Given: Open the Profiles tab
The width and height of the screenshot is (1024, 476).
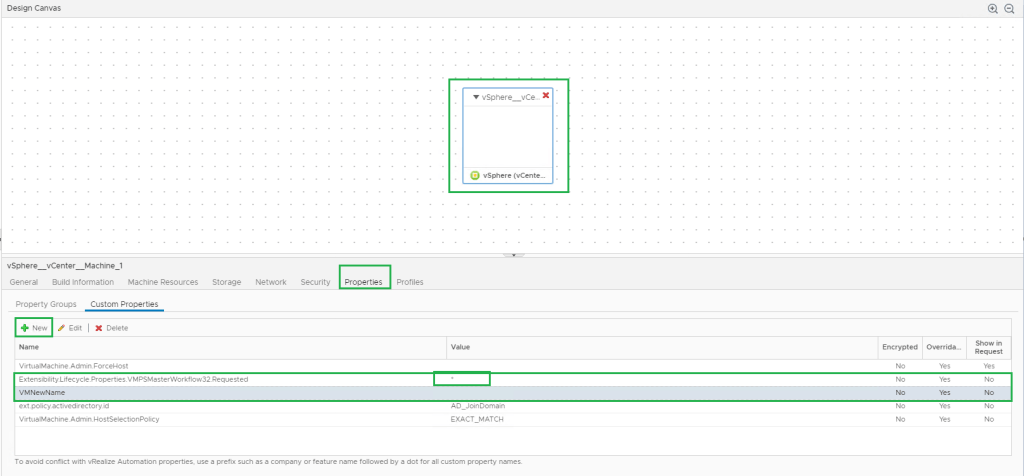Looking at the screenshot, I should pos(410,283).
